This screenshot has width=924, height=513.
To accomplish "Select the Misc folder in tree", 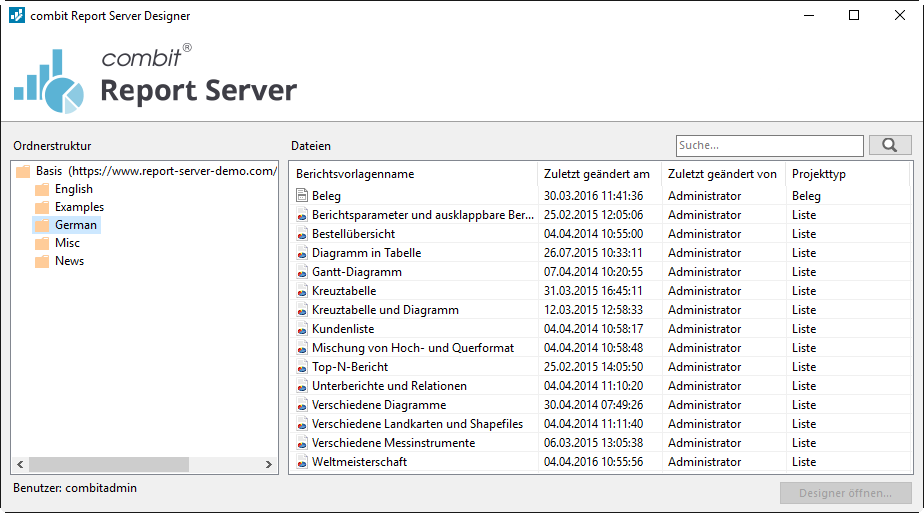I will (x=67, y=243).
